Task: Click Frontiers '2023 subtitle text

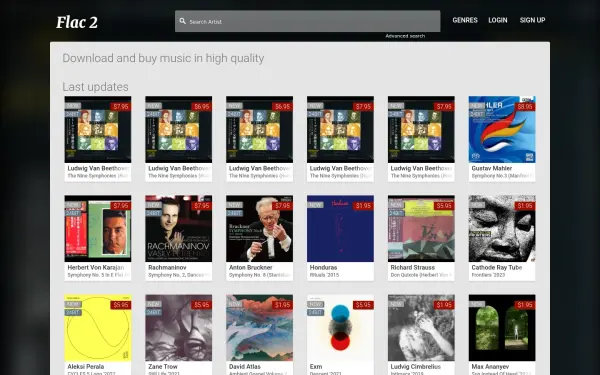Action: click(488, 275)
